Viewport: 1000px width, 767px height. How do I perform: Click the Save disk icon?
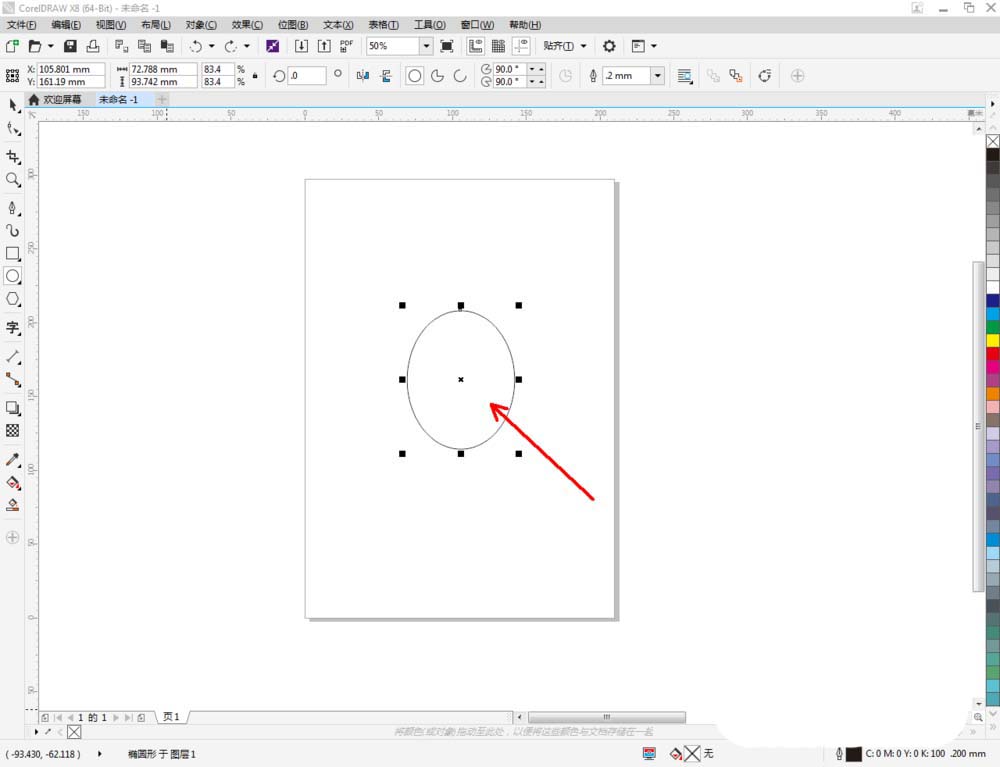click(70, 46)
